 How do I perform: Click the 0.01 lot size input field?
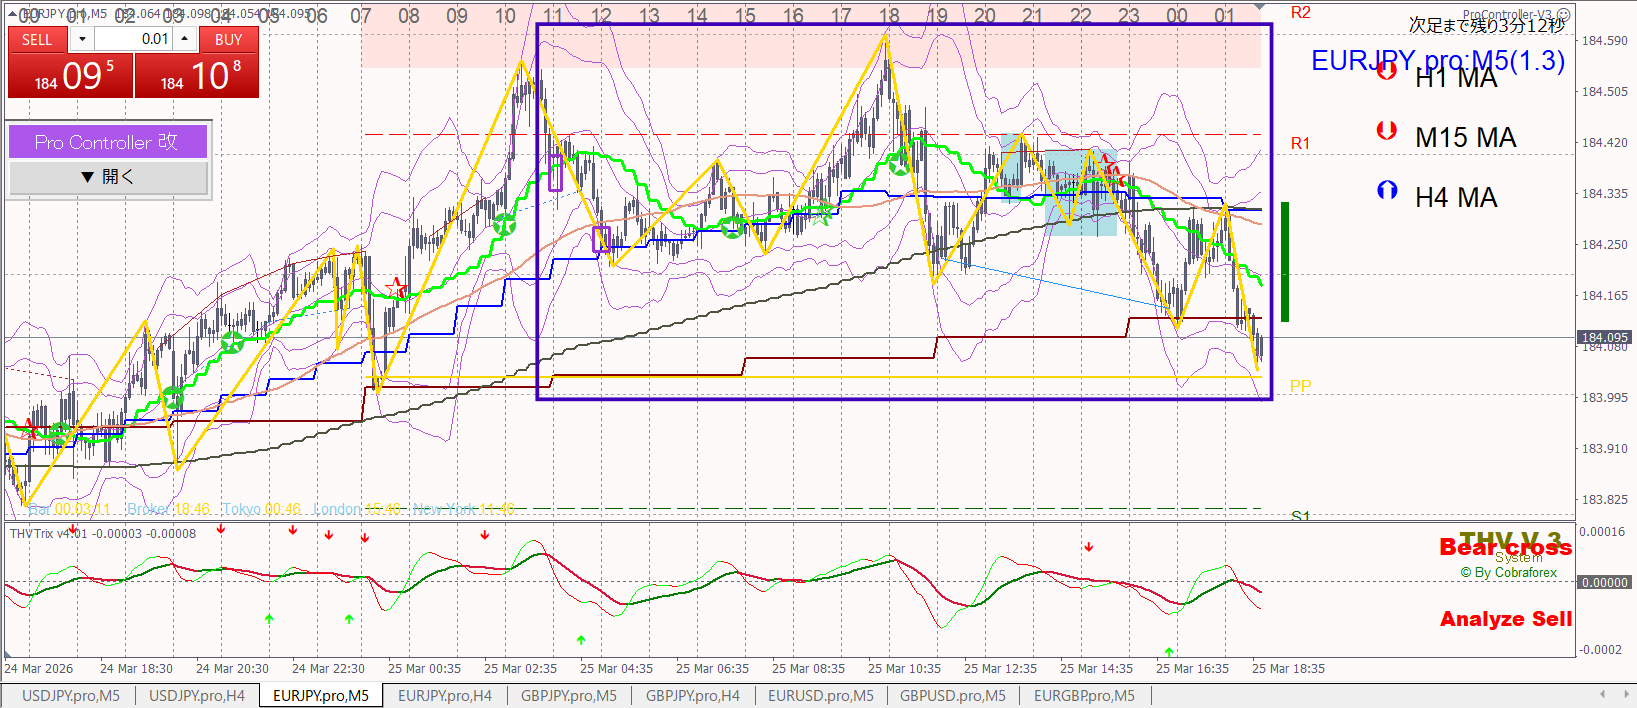coord(135,39)
